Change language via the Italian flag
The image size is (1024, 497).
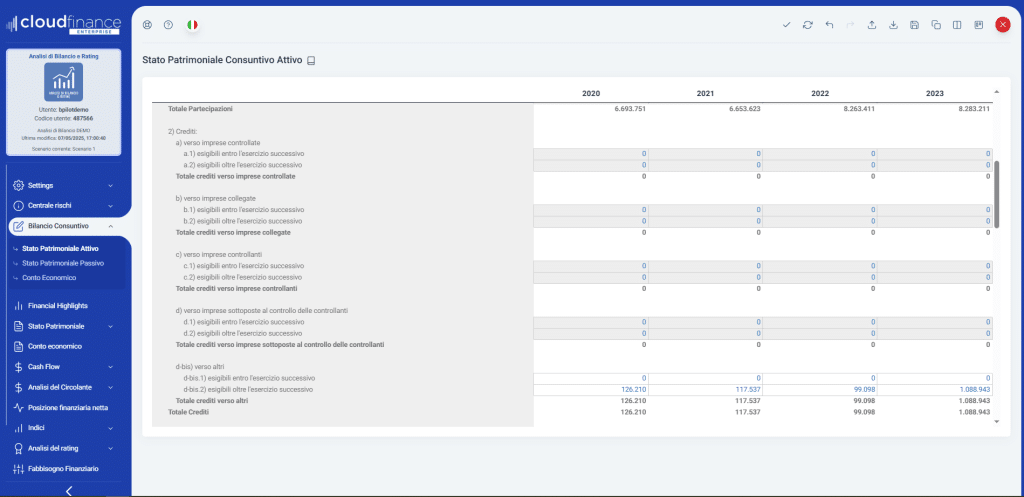click(x=192, y=25)
